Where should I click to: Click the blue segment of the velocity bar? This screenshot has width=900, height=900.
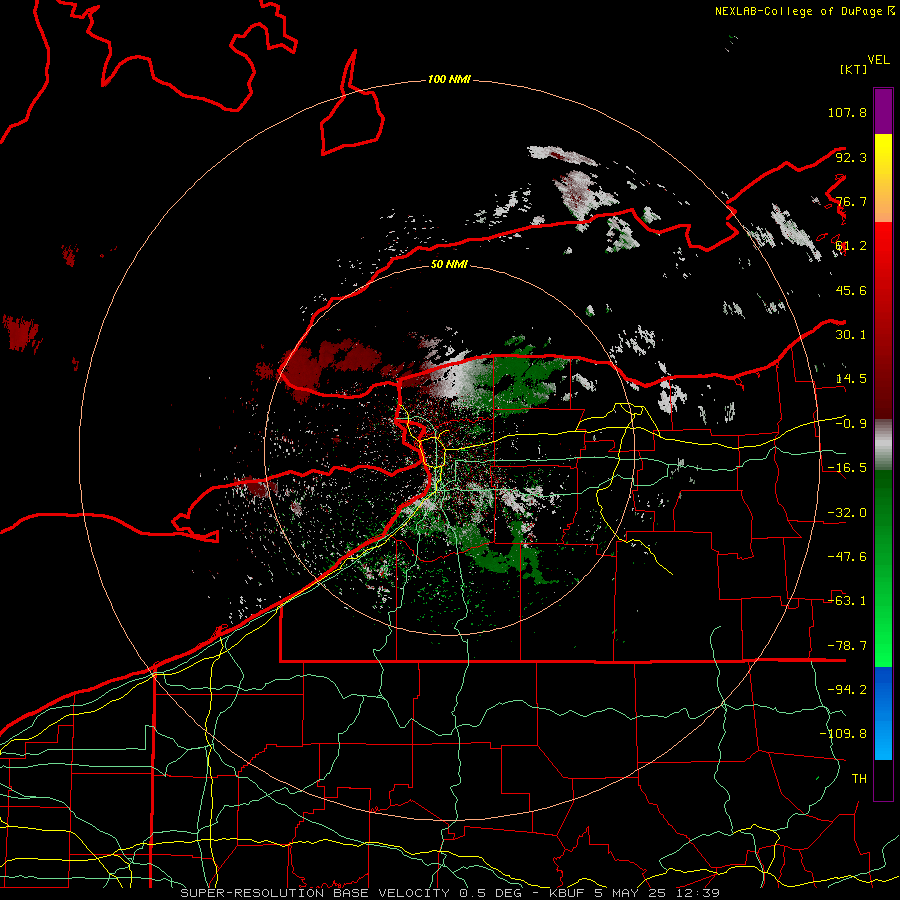[x=883, y=713]
